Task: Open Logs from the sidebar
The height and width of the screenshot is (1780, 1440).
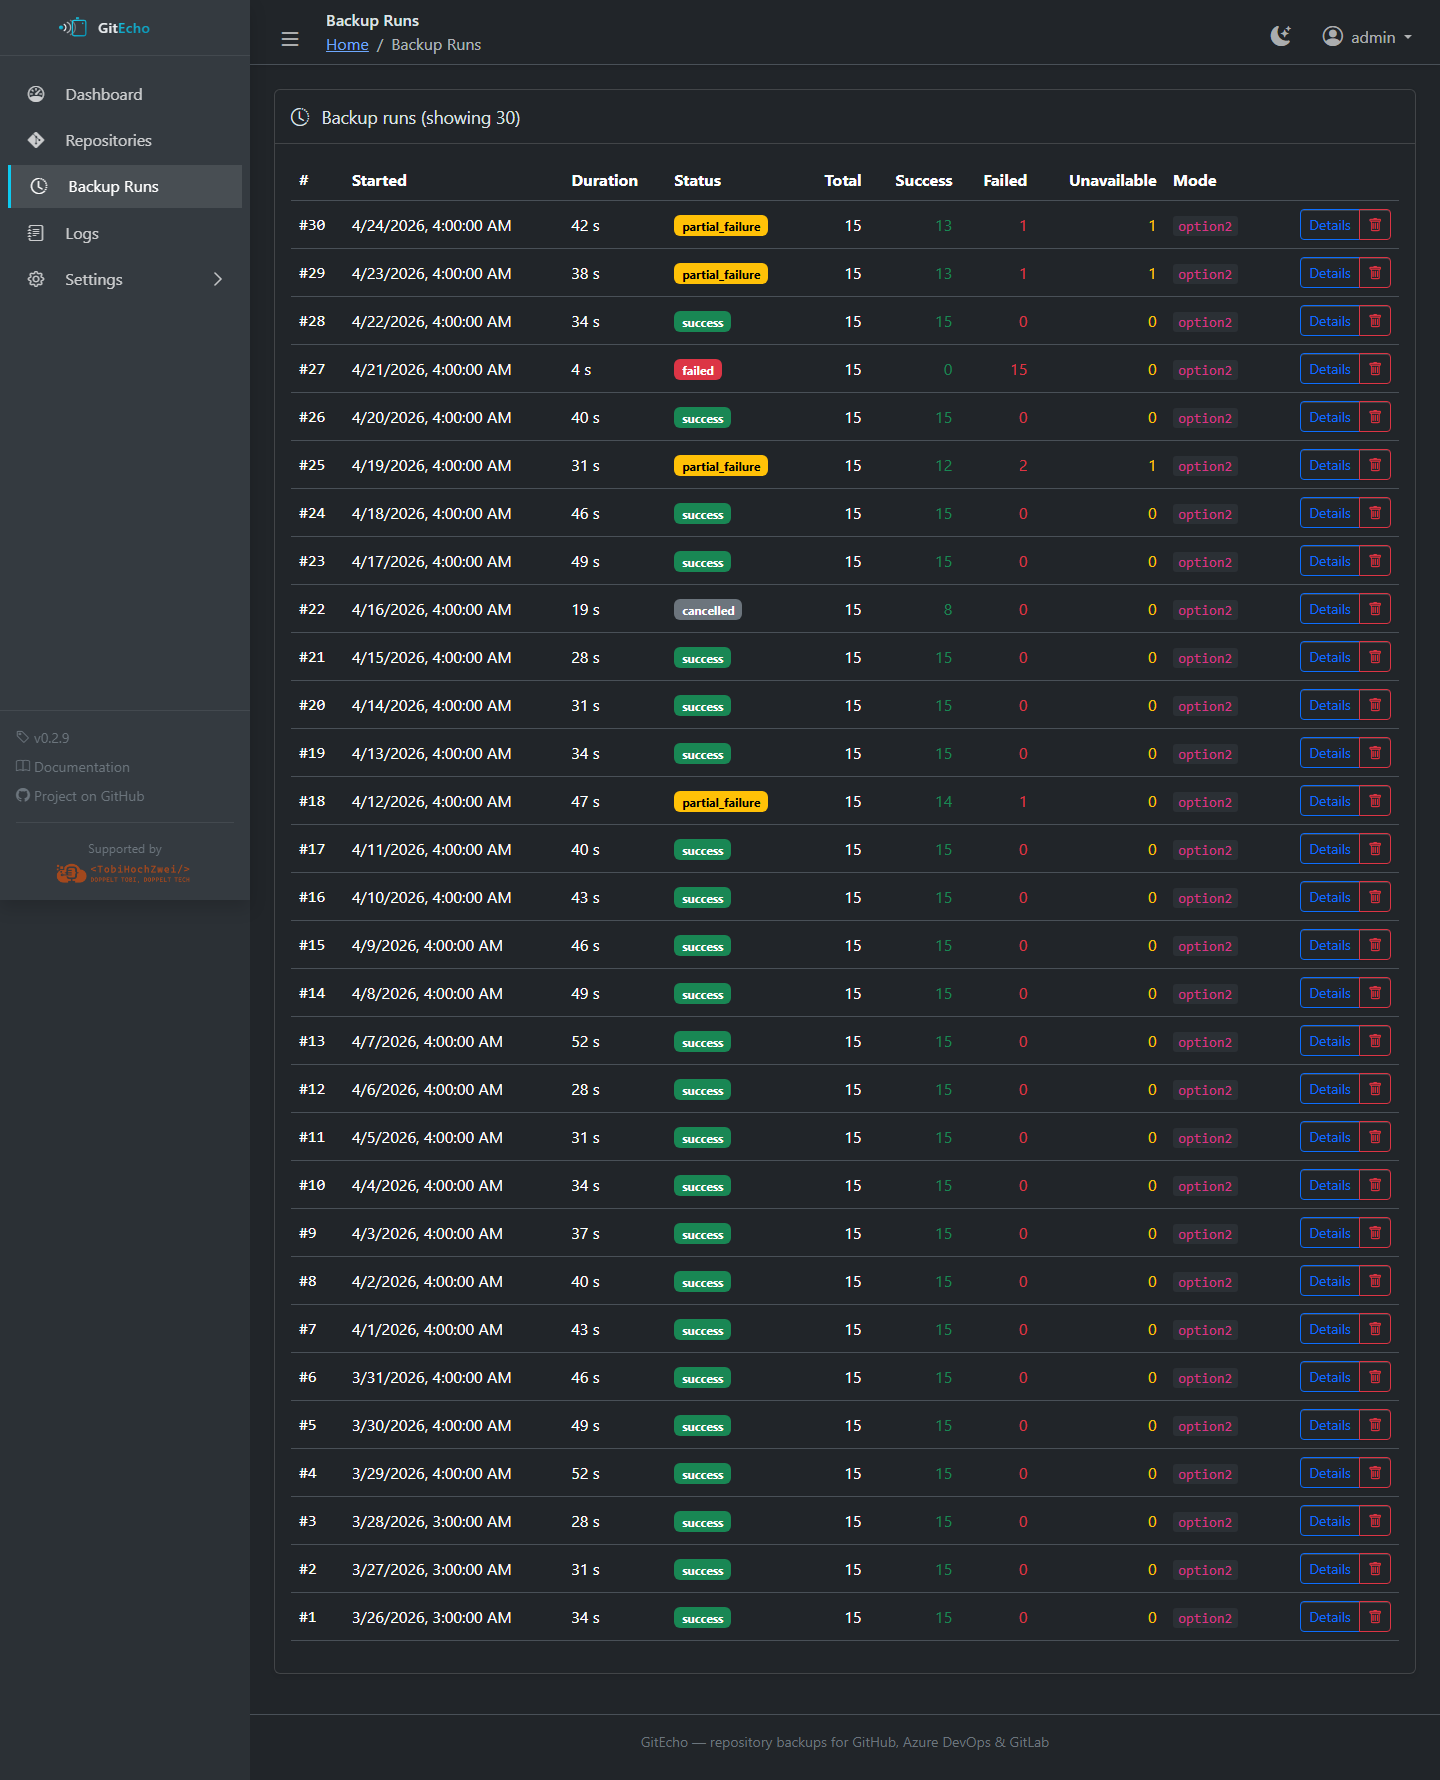Action: click(82, 234)
